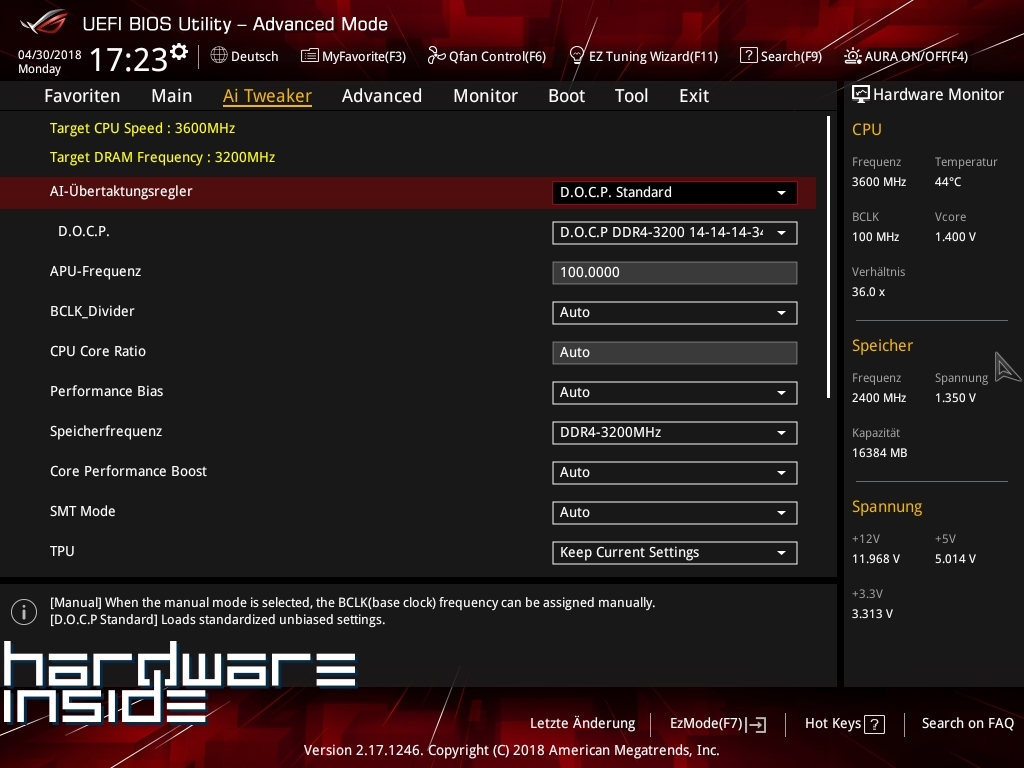Click the settings list scrollbar
The image size is (1024, 768).
pos(828,257)
